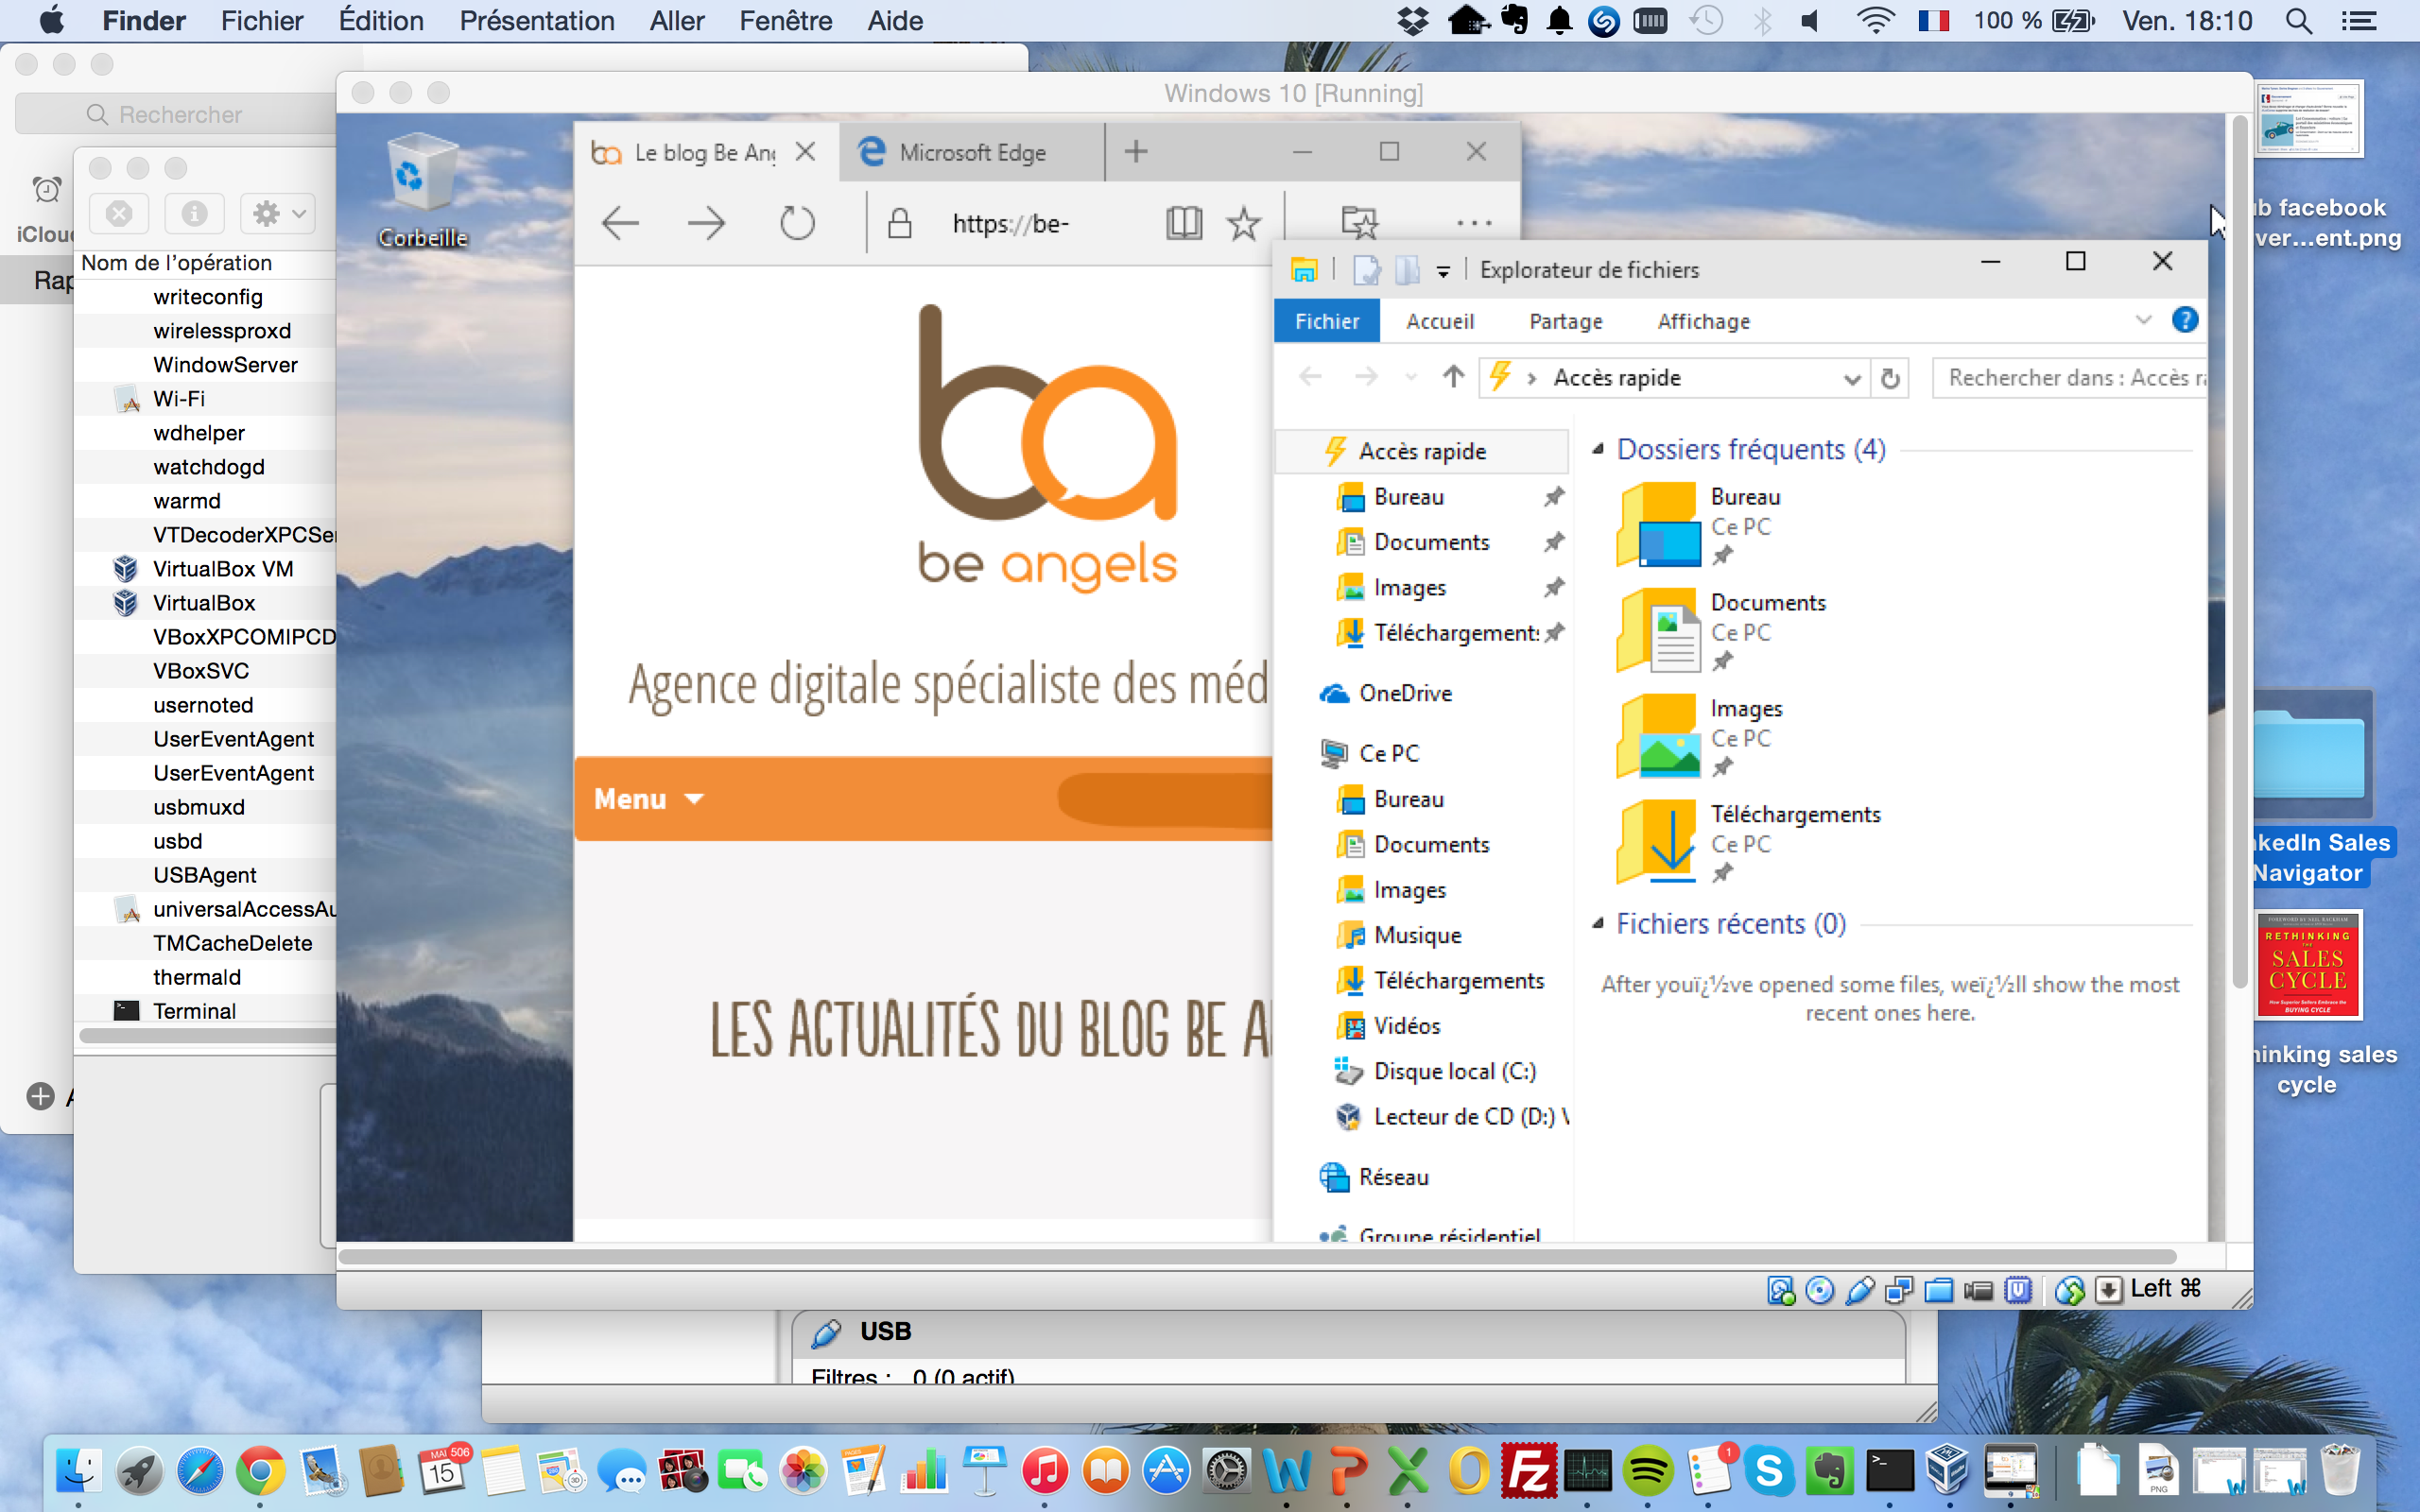Open quick access toolbar customize dropdown

point(1443,271)
